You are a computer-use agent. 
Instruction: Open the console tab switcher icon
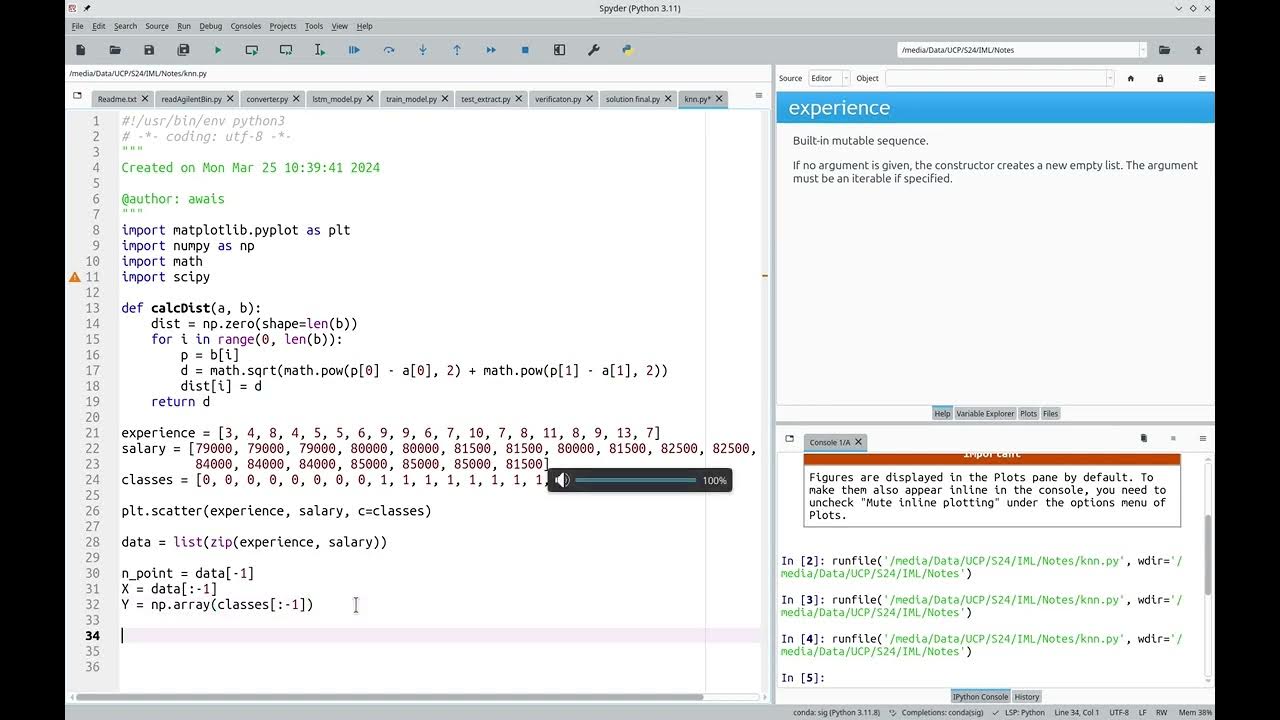(x=789, y=438)
